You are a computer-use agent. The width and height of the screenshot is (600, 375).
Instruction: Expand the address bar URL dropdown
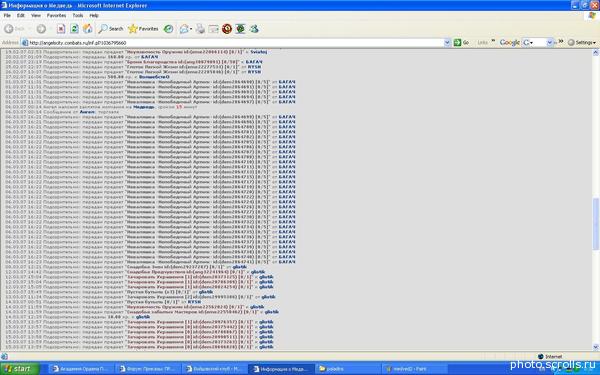[447, 42]
